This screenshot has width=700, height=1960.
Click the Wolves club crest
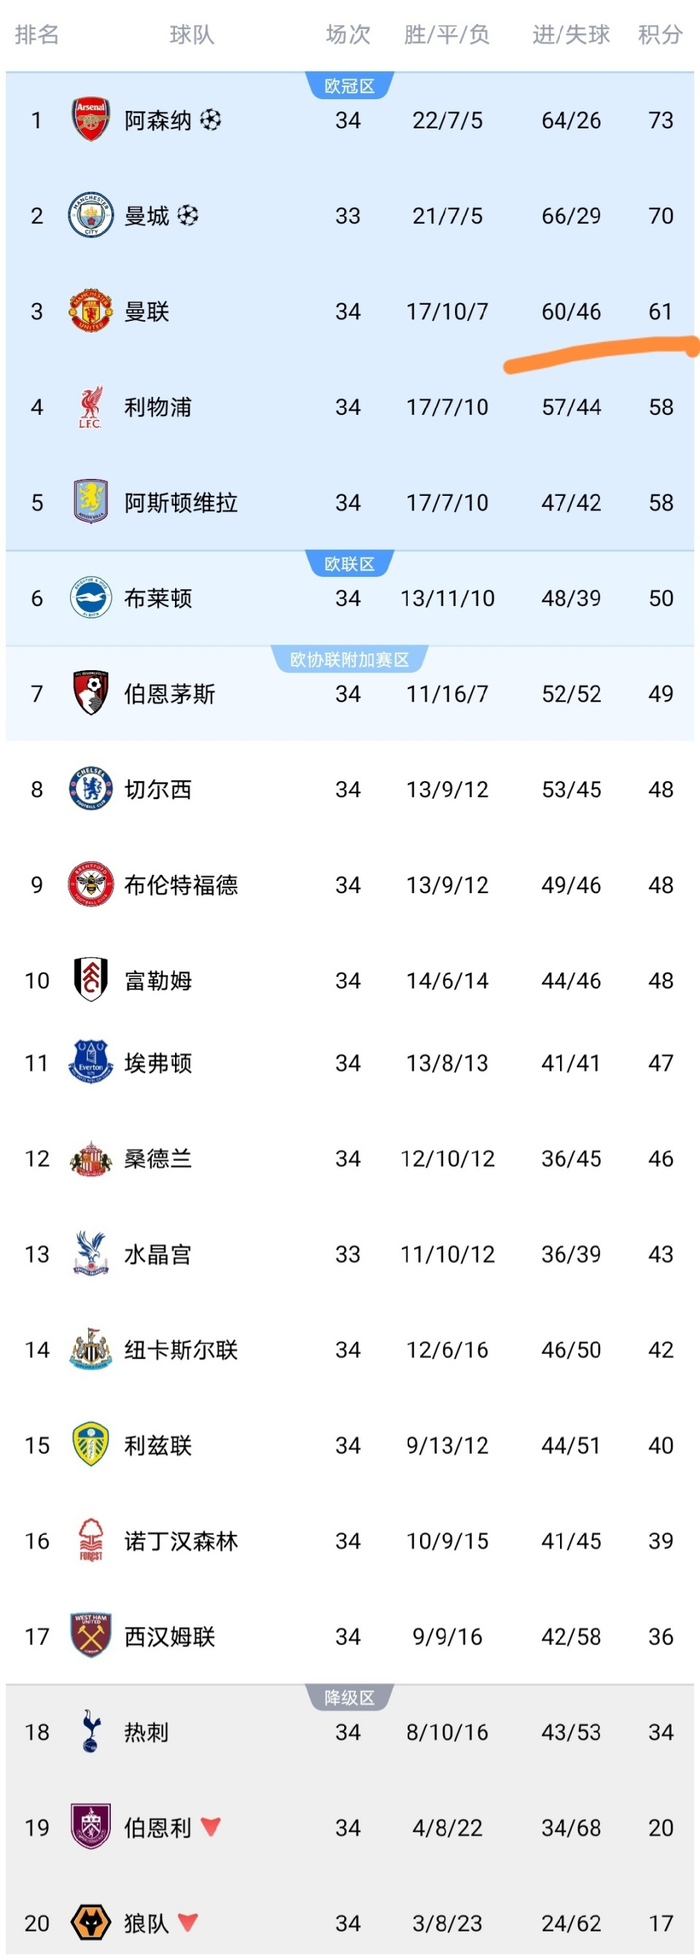pos(90,1923)
